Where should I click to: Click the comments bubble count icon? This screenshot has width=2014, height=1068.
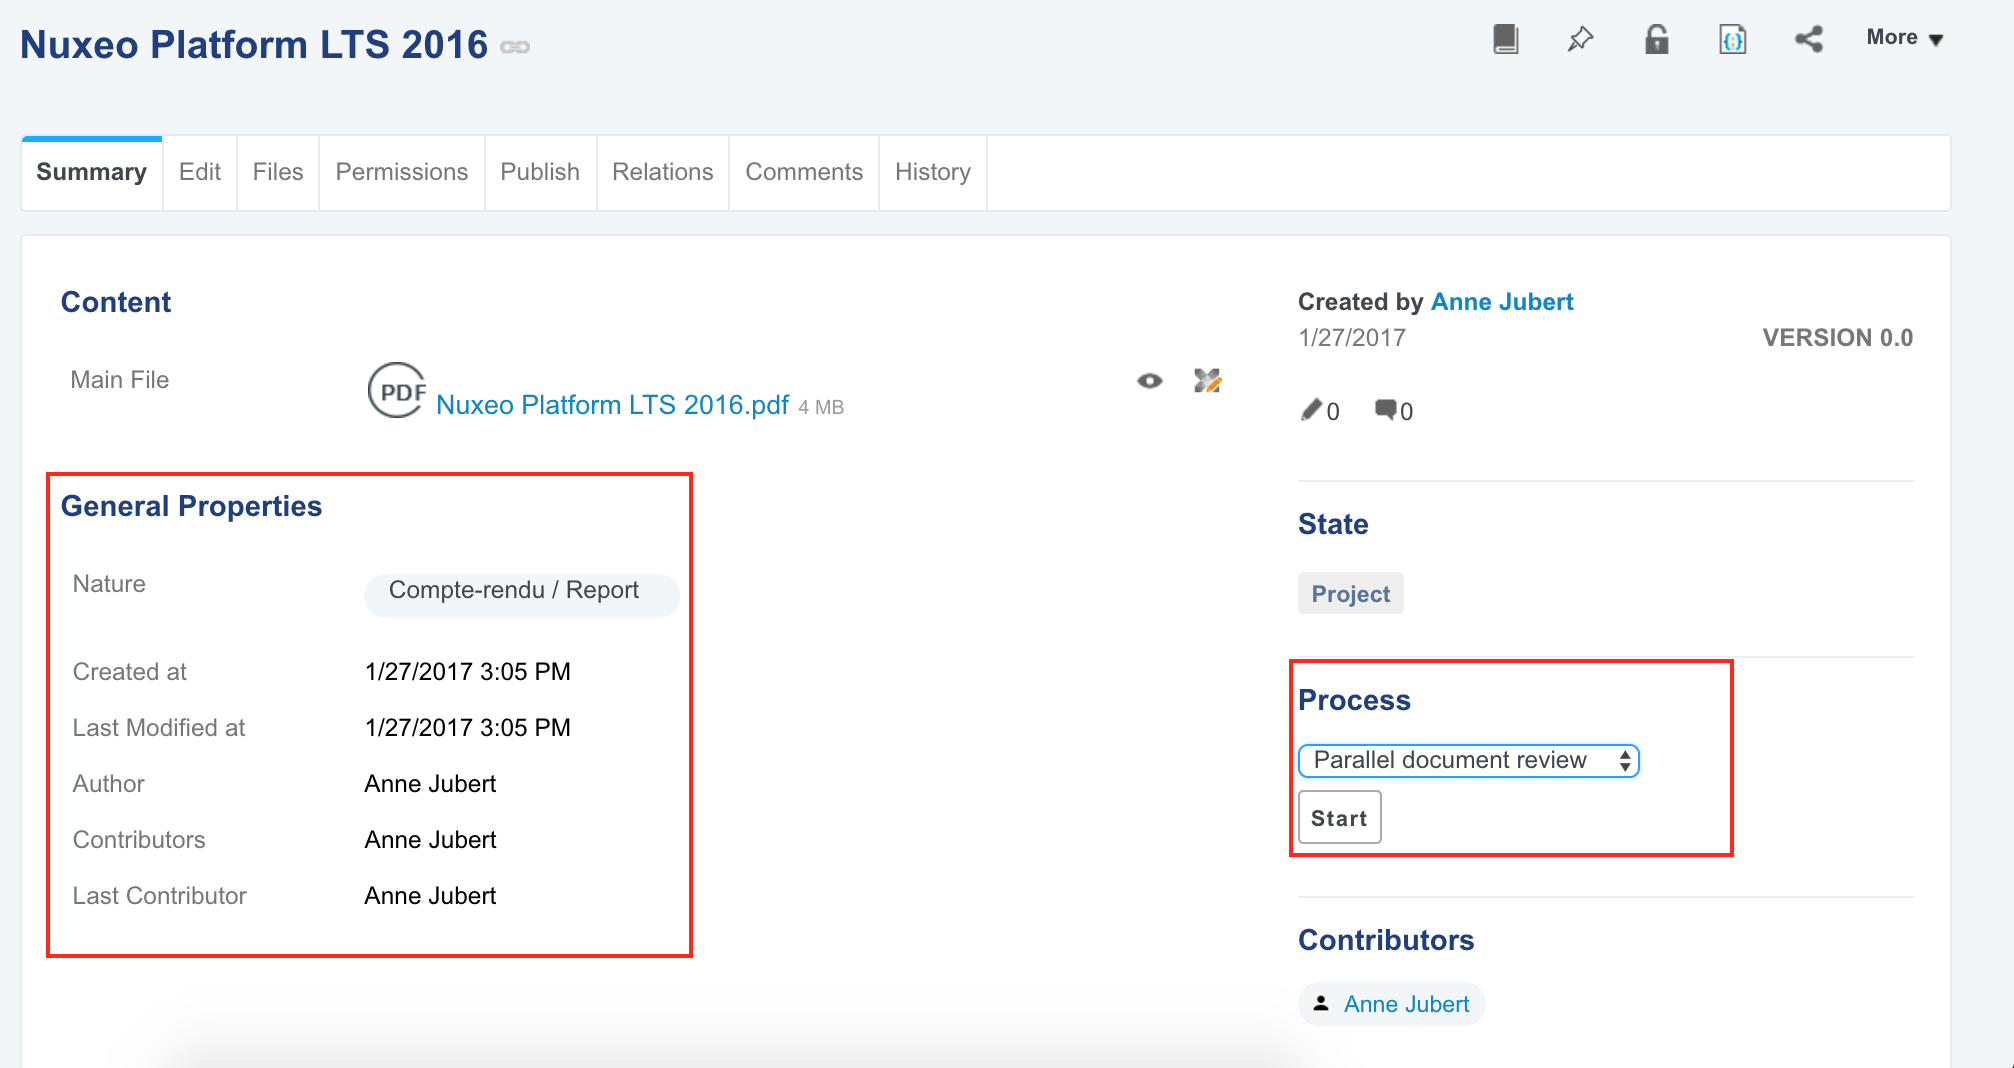point(1386,409)
